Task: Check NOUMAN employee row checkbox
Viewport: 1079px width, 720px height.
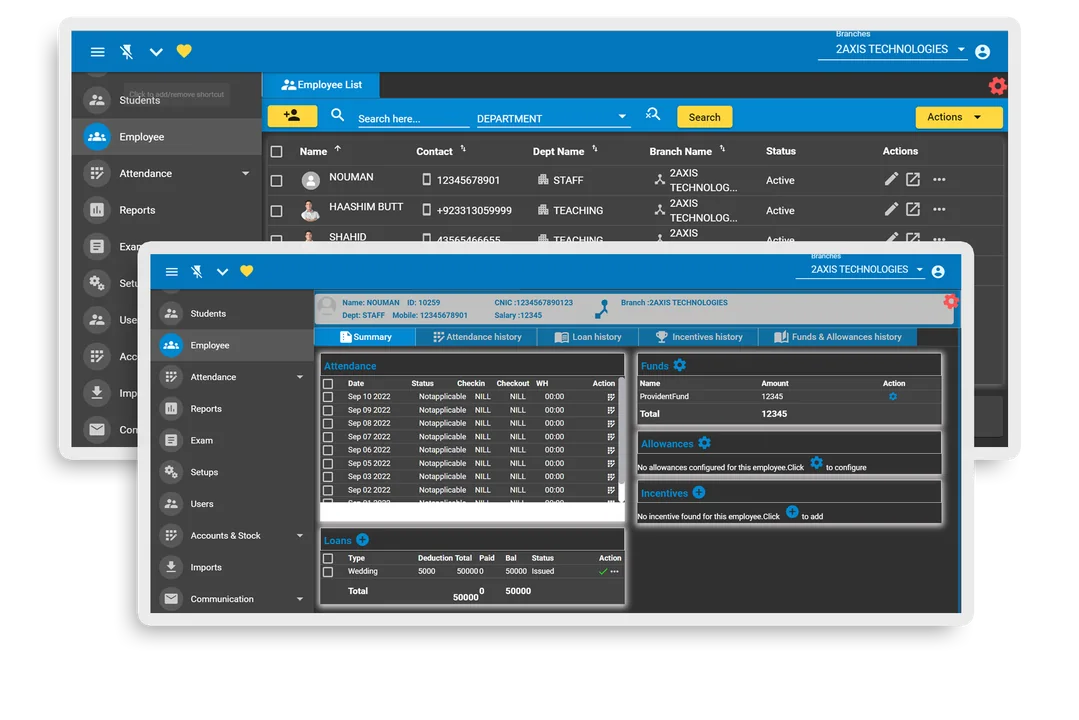Action: [x=277, y=180]
